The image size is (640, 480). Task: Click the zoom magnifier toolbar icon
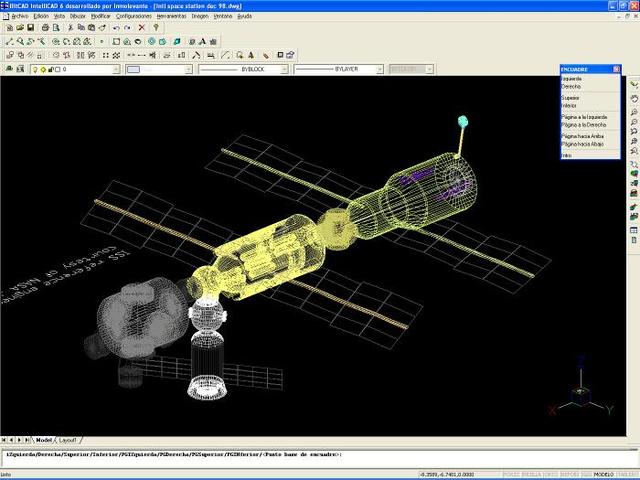(20, 42)
